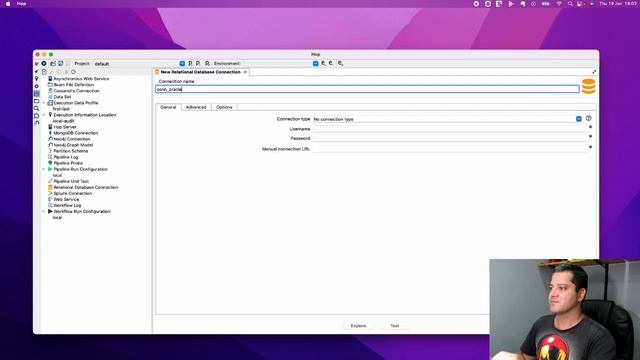Click the open file toolbar icon
This screenshot has width=640, height=360.
point(53,64)
